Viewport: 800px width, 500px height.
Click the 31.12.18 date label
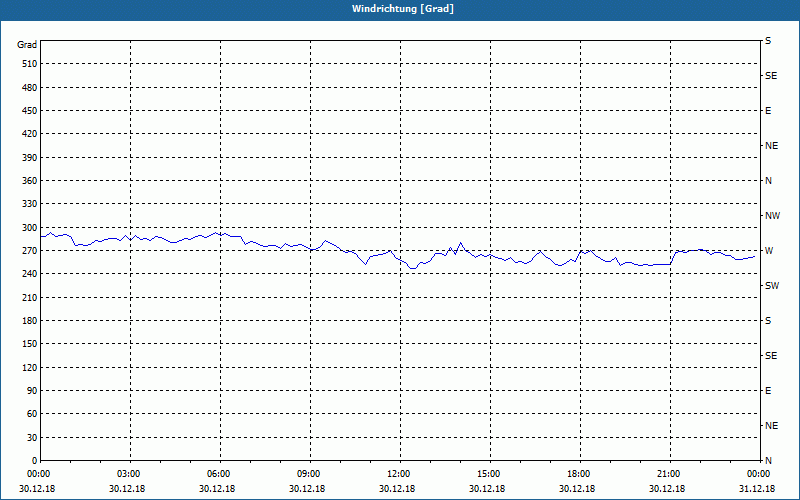[x=757, y=488]
